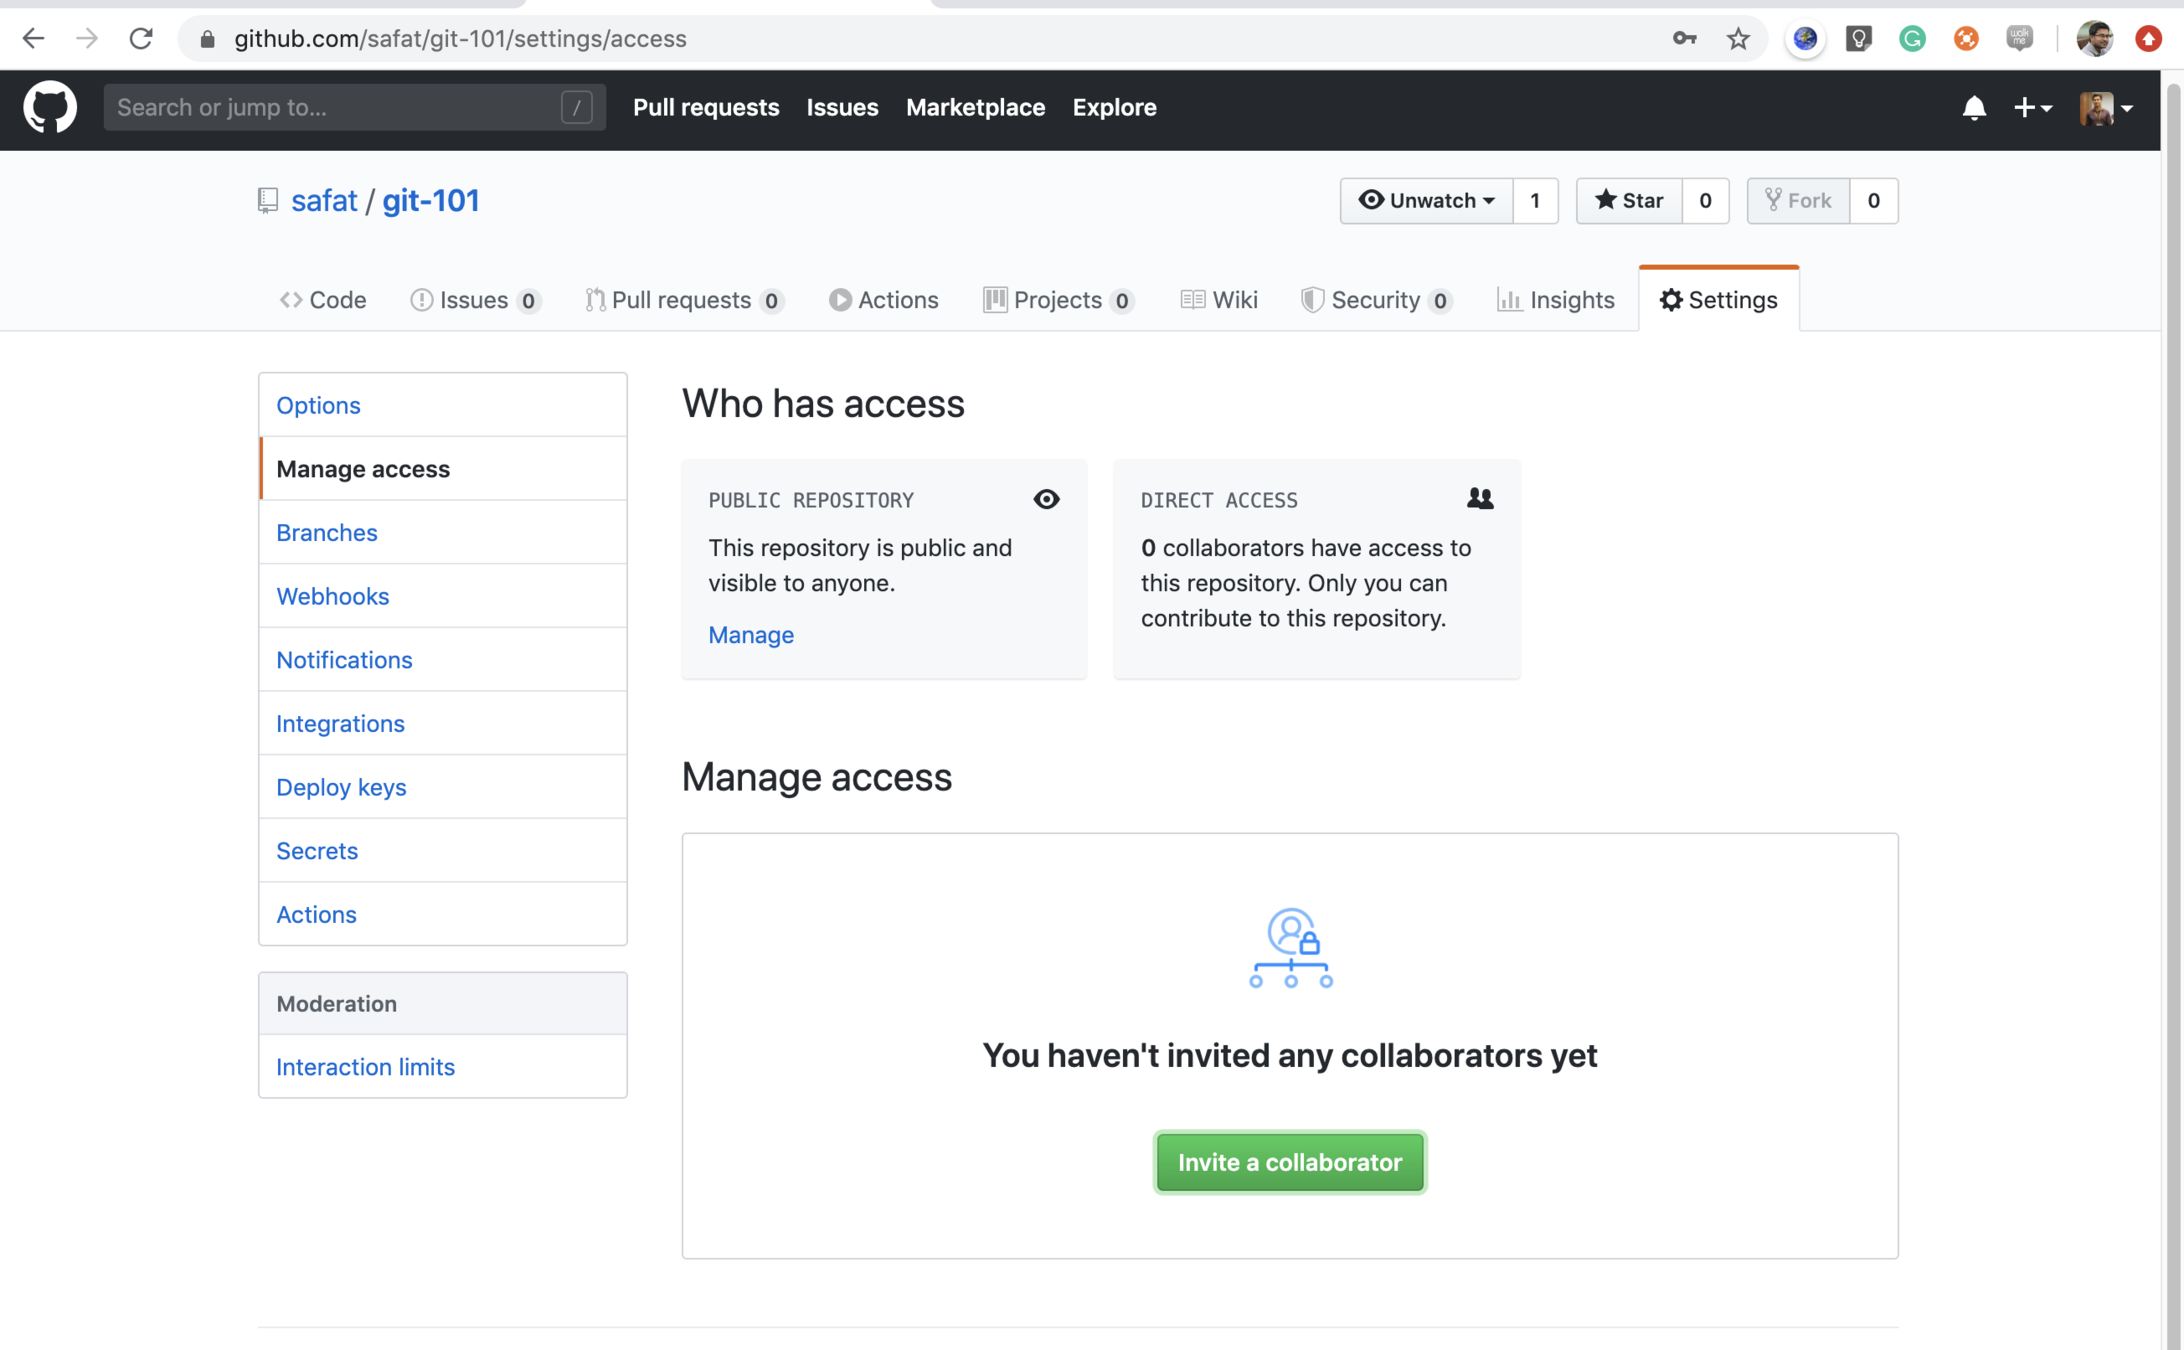Click the Grammarly extension icon
This screenshot has width=2184, height=1350.
(1912, 39)
